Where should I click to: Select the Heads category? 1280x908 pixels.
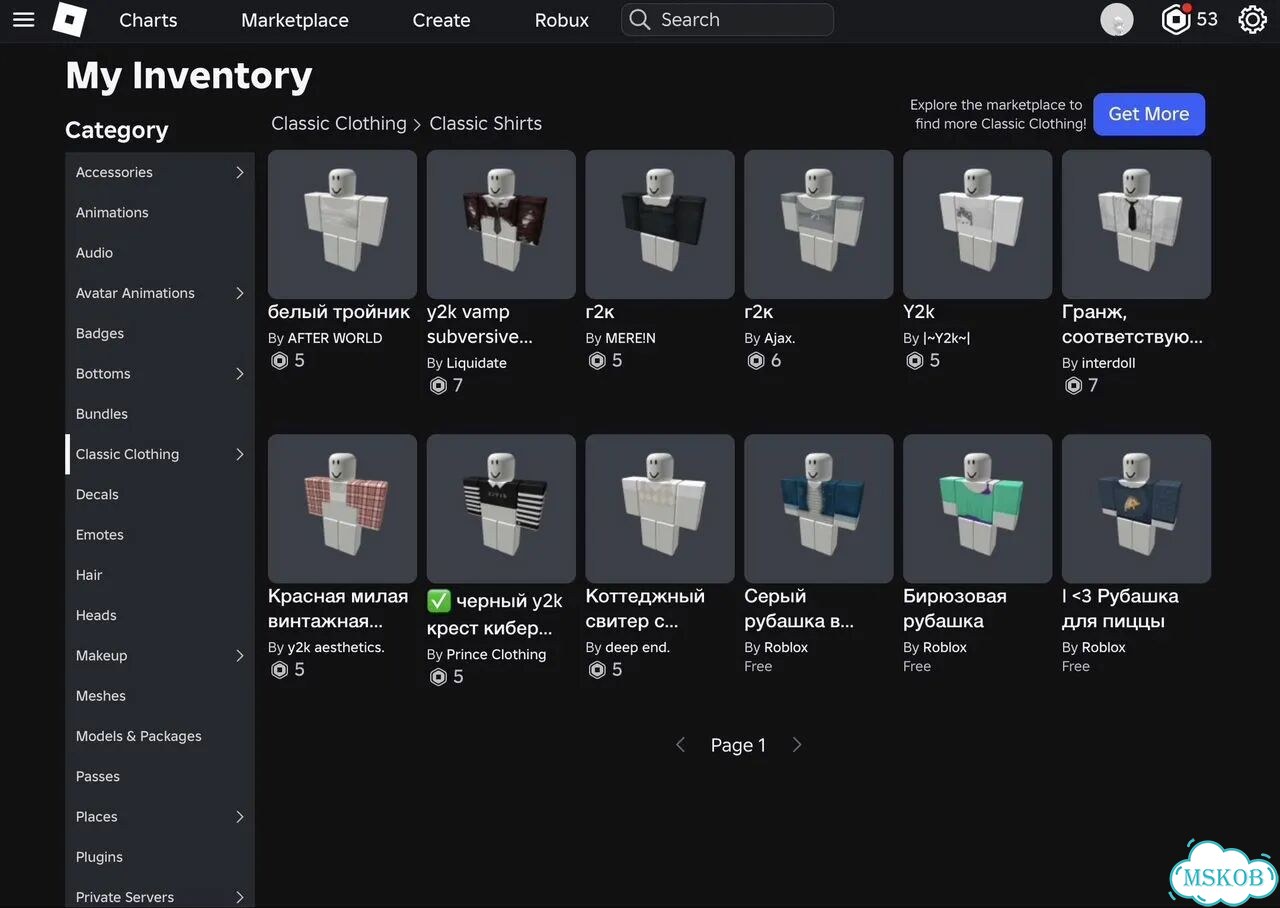point(160,616)
